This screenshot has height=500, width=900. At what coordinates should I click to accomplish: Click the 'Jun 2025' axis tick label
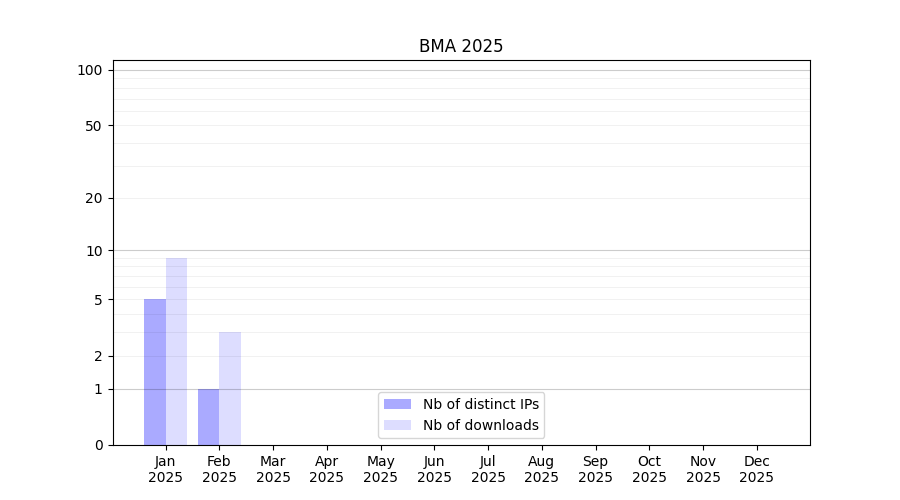(x=434, y=469)
